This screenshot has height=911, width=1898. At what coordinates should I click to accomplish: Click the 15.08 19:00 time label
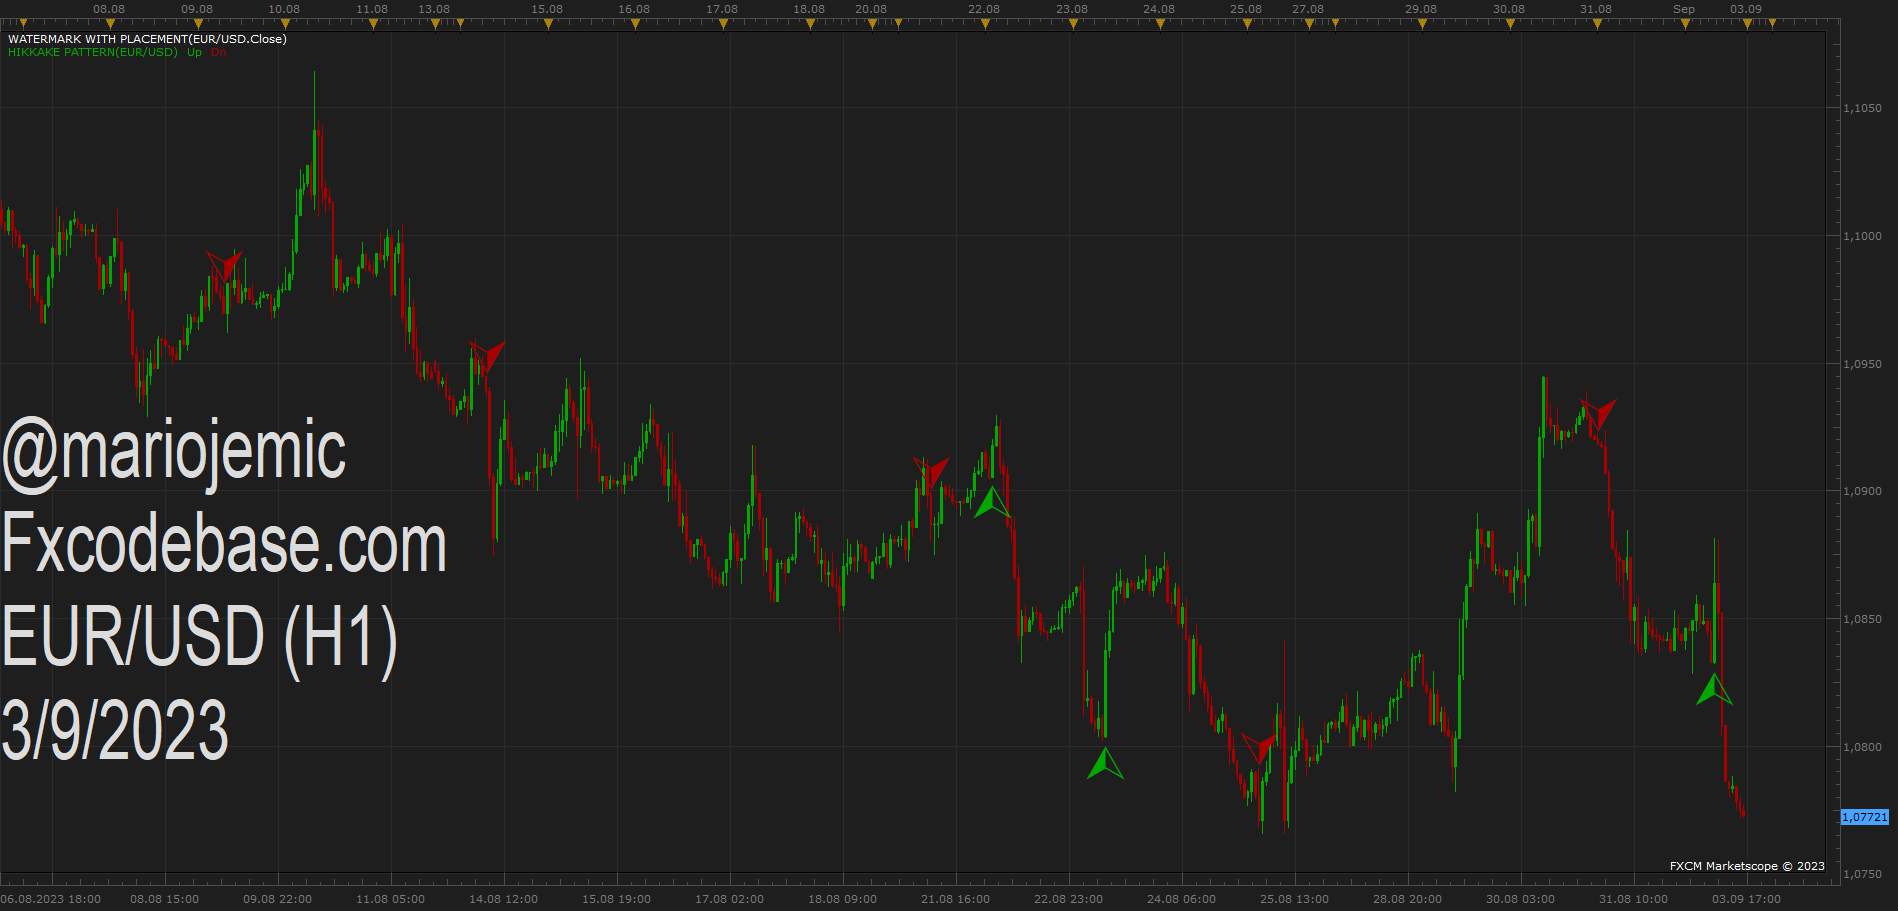(x=617, y=899)
